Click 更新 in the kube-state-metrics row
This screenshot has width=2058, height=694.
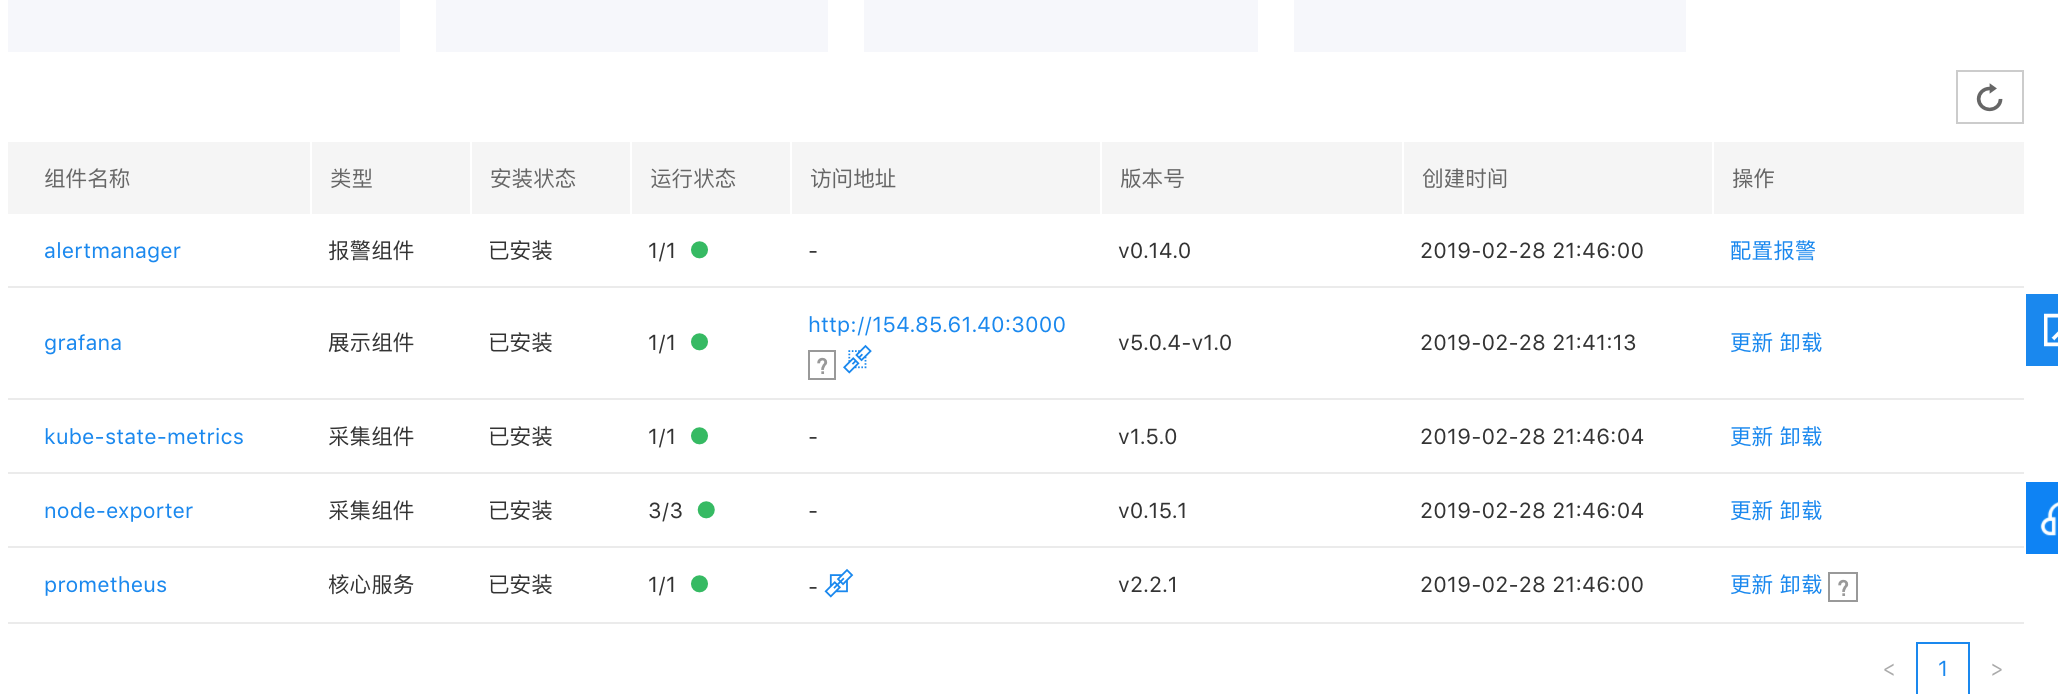point(1751,437)
